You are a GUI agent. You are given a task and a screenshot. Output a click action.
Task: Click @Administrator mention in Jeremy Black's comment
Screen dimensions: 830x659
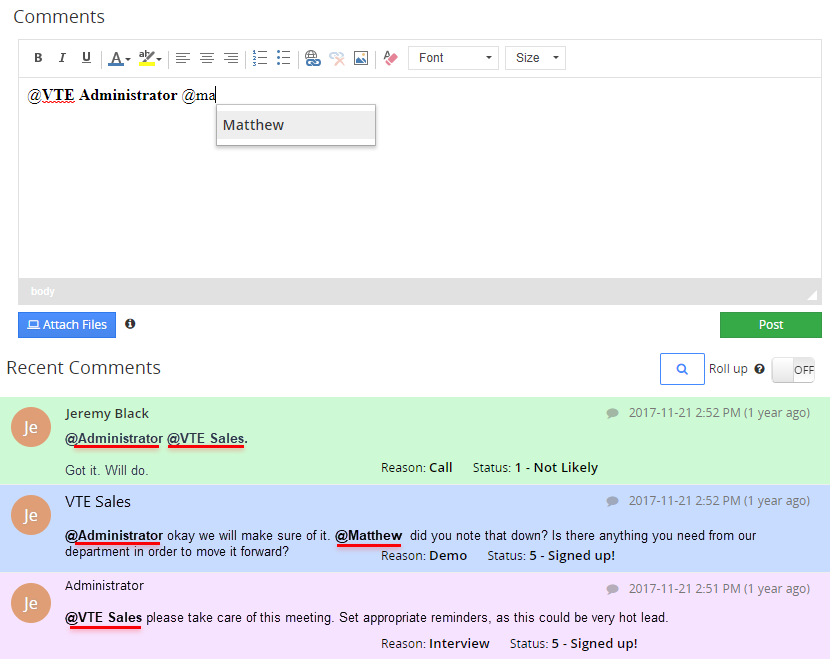[x=114, y=439]
